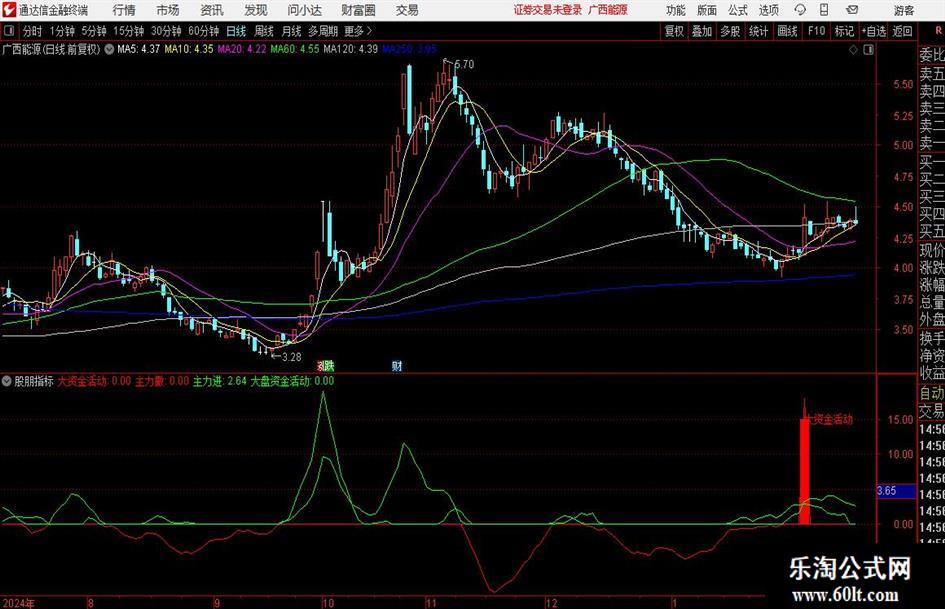Screen dimensions: 945x609
Task: Click the 3.28 low price label
Action: [292, 357]
